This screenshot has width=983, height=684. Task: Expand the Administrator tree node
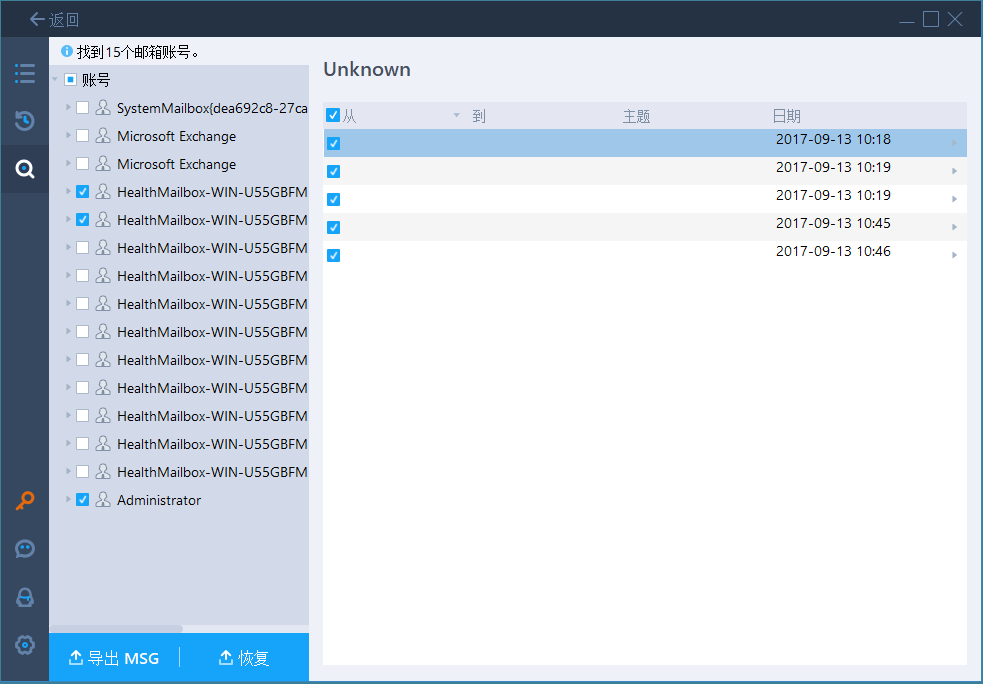68,500
